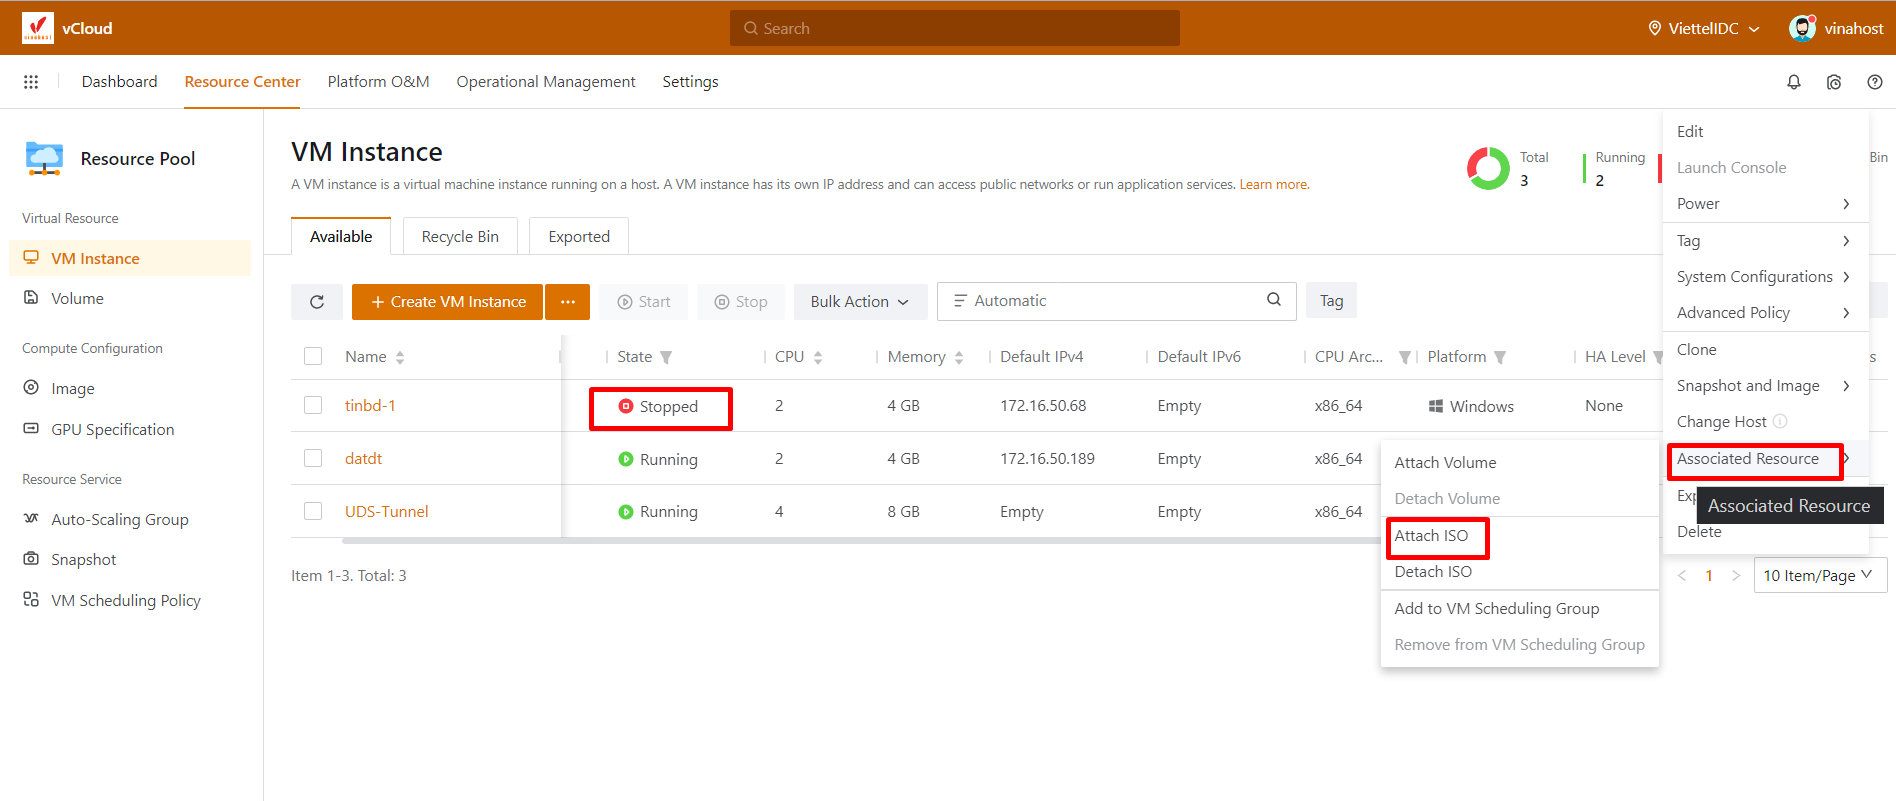Click the help question mark icon
The image size is (1896, 801).
click(1874, 82)
